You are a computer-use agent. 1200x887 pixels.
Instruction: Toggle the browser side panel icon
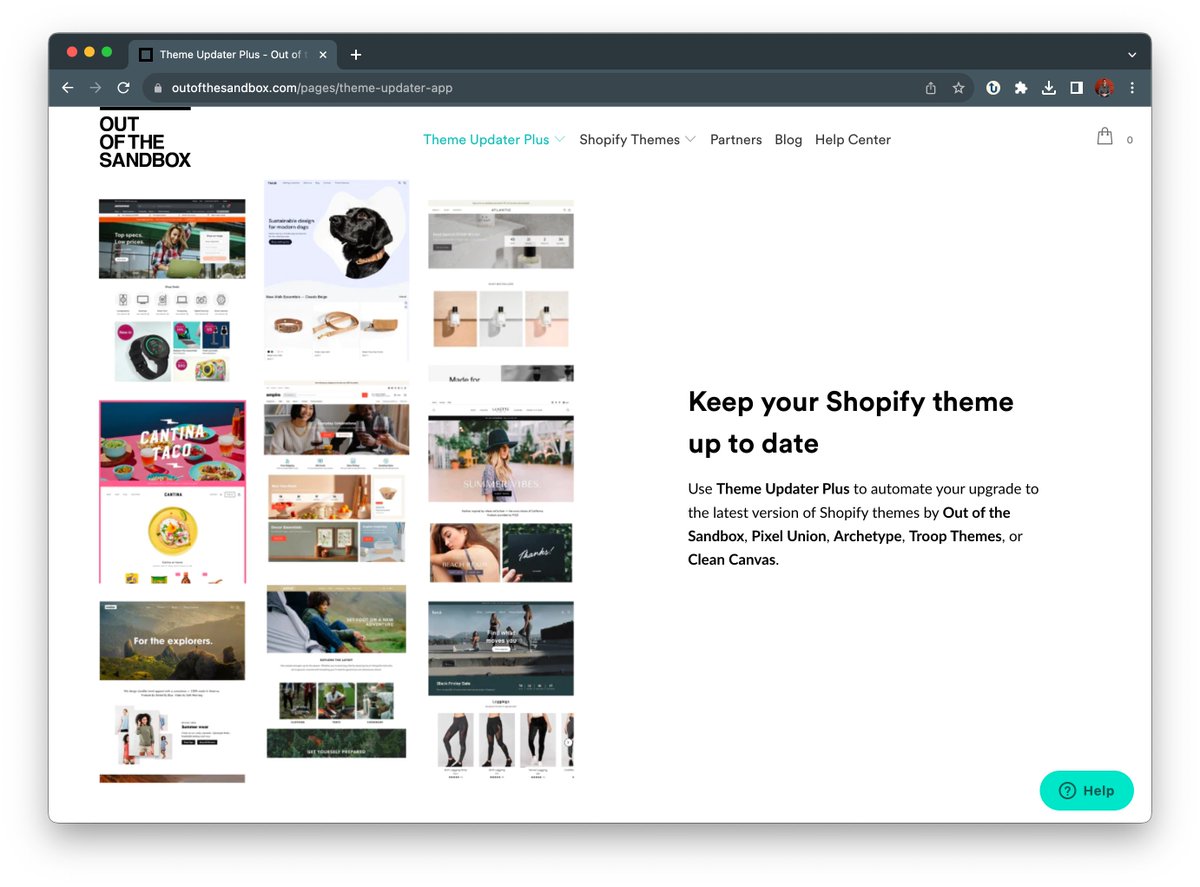coord(1076,88)
